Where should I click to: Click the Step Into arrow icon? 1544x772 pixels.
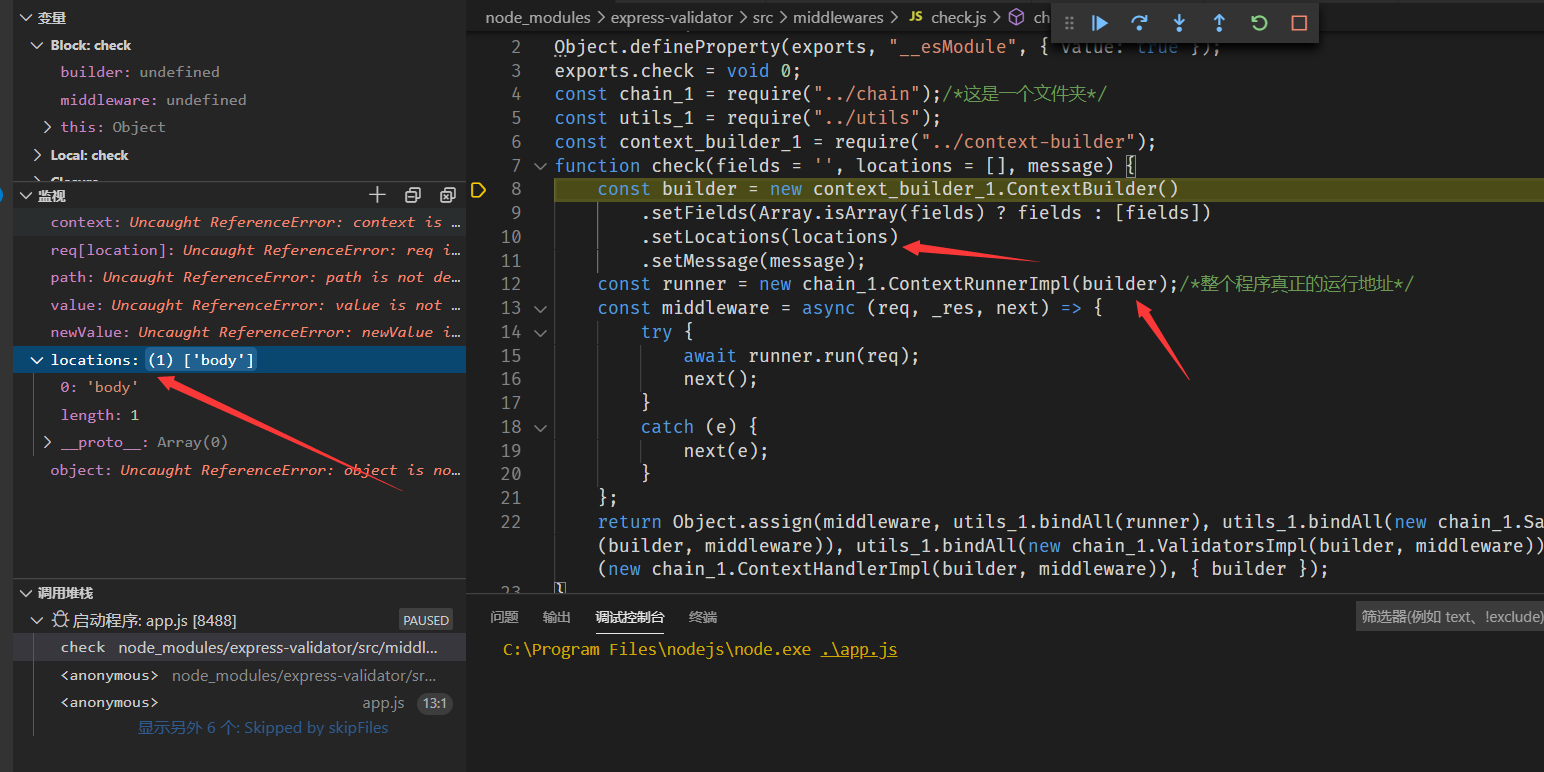[x=1179, y=23]
